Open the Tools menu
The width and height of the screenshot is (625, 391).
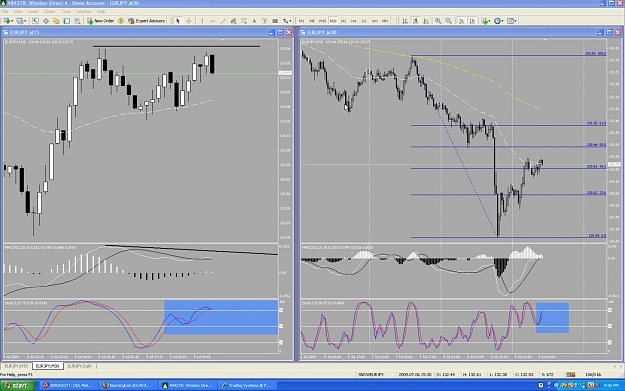click(x=66, y=12)
